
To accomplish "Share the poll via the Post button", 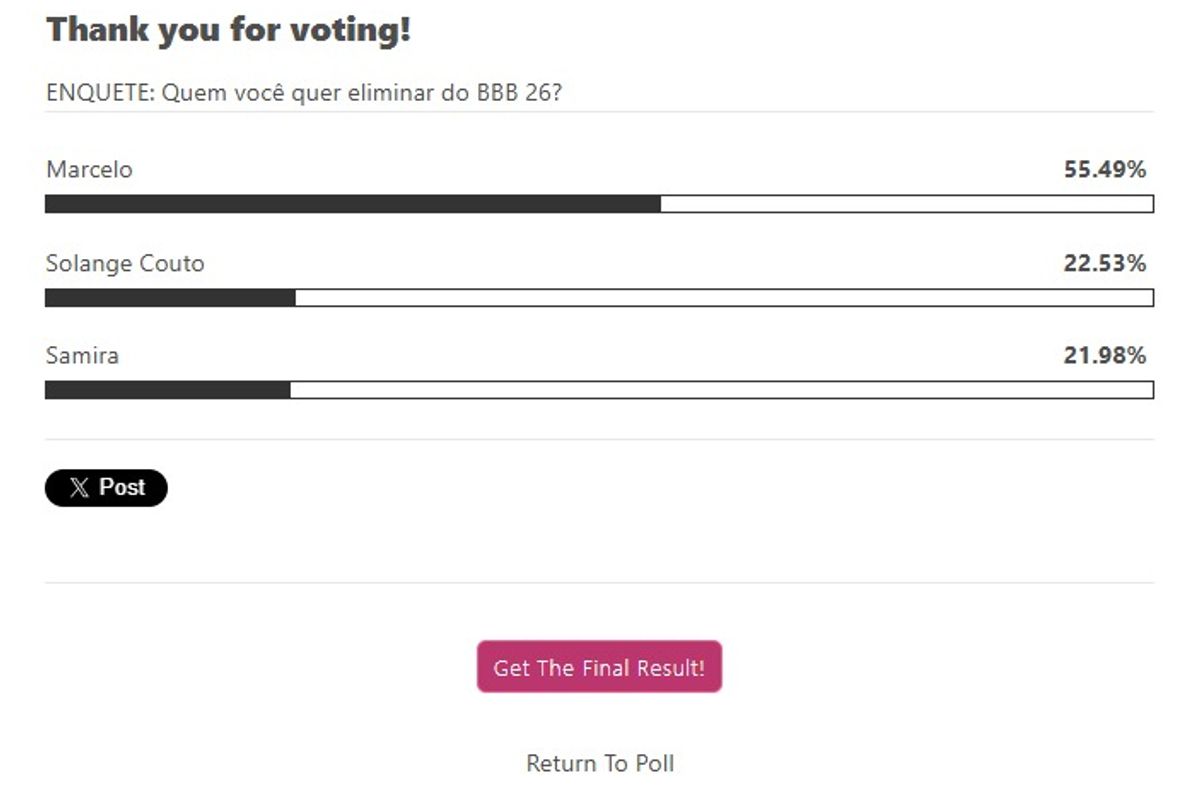I will coord(106,488).
